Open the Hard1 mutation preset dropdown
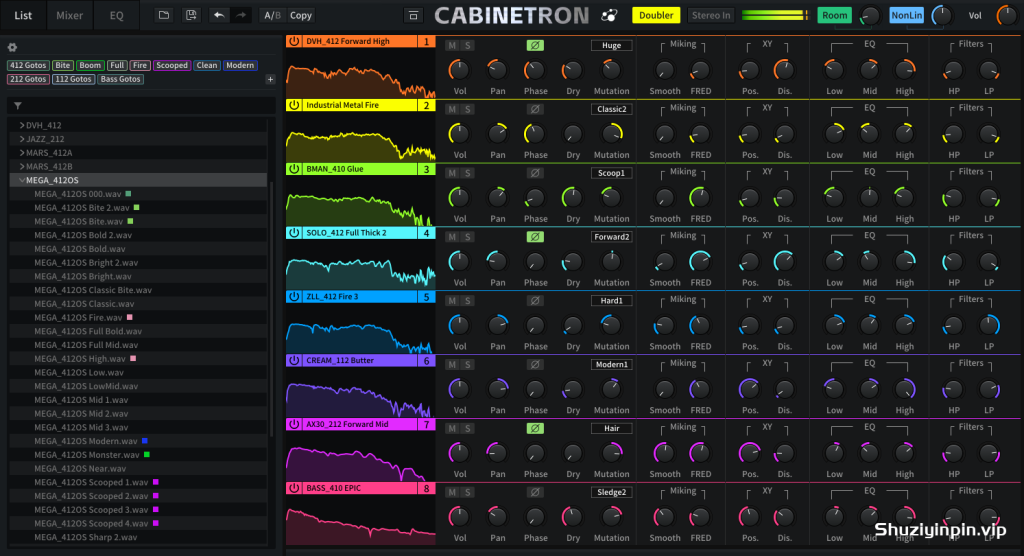The width and height of the screenshot is (1024, 556). coord(611,301)
